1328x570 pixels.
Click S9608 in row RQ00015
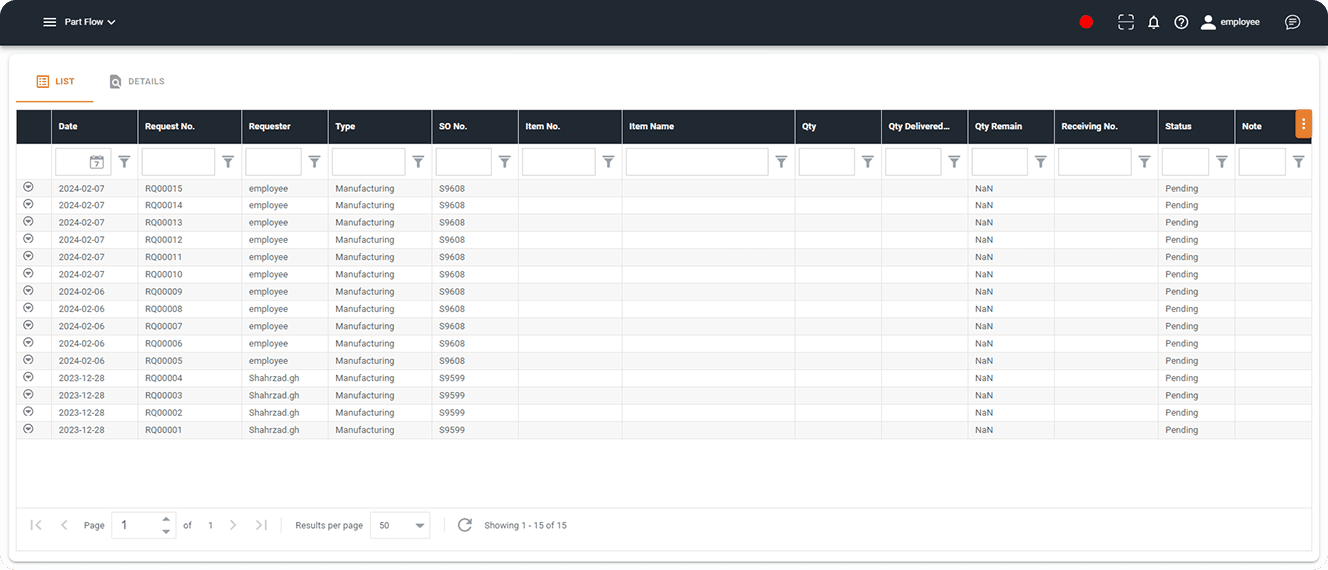click(x=452, y=188)
